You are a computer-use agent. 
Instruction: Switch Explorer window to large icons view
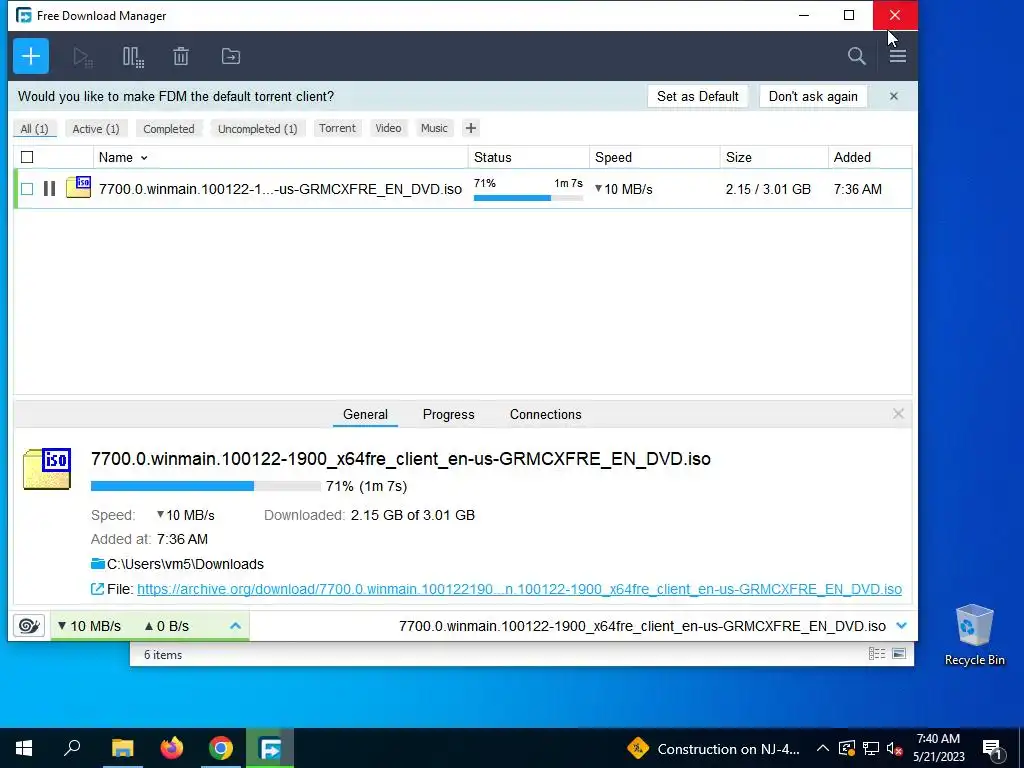point(899,654)
